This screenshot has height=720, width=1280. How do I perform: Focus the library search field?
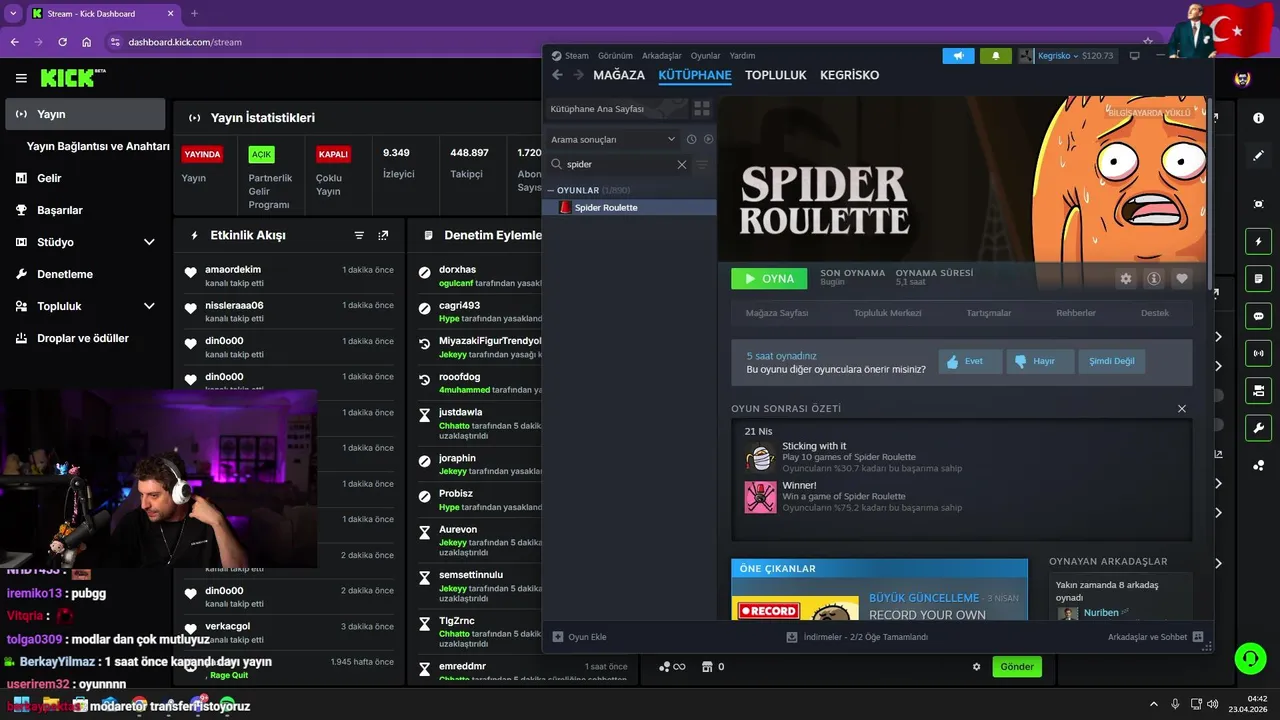click(x=620, y=164)
